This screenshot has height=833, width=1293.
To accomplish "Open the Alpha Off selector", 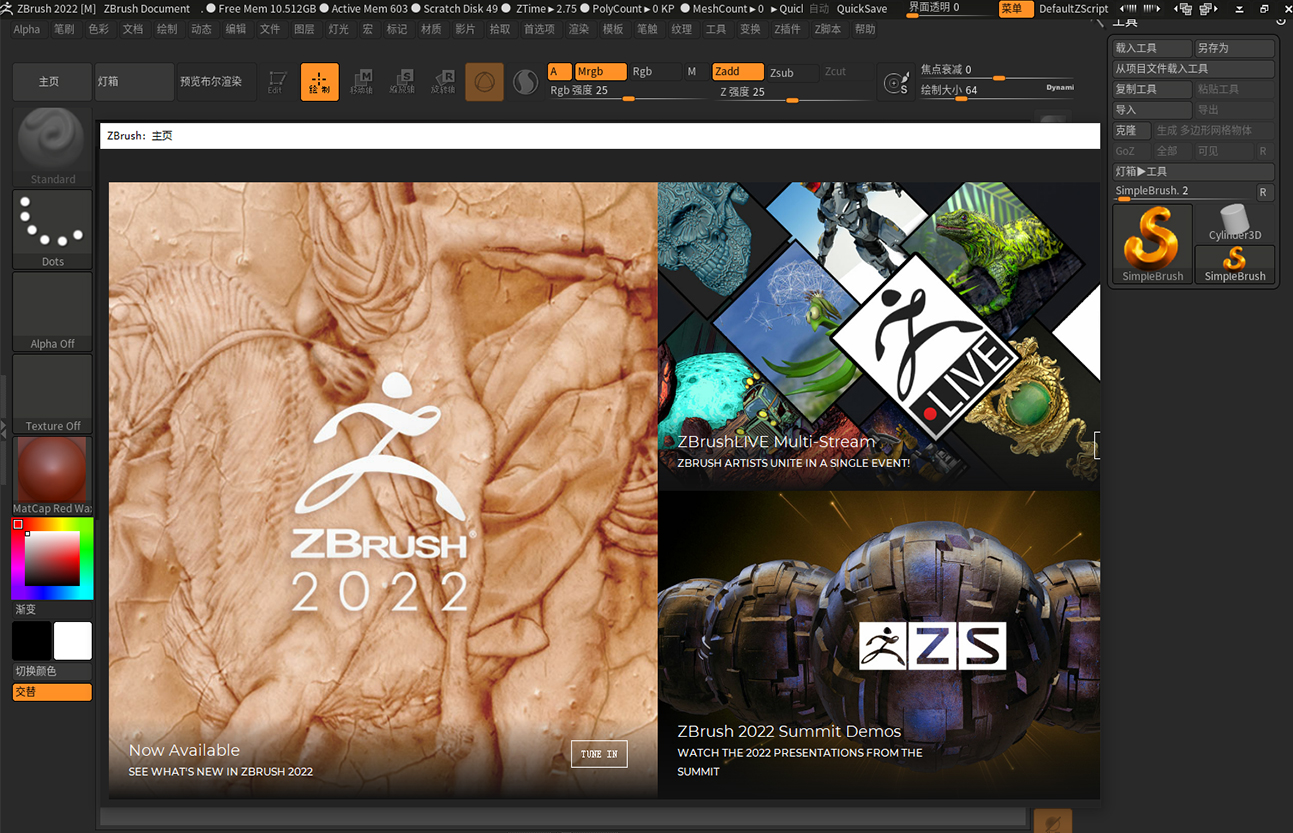I will [x=52, y=312].
